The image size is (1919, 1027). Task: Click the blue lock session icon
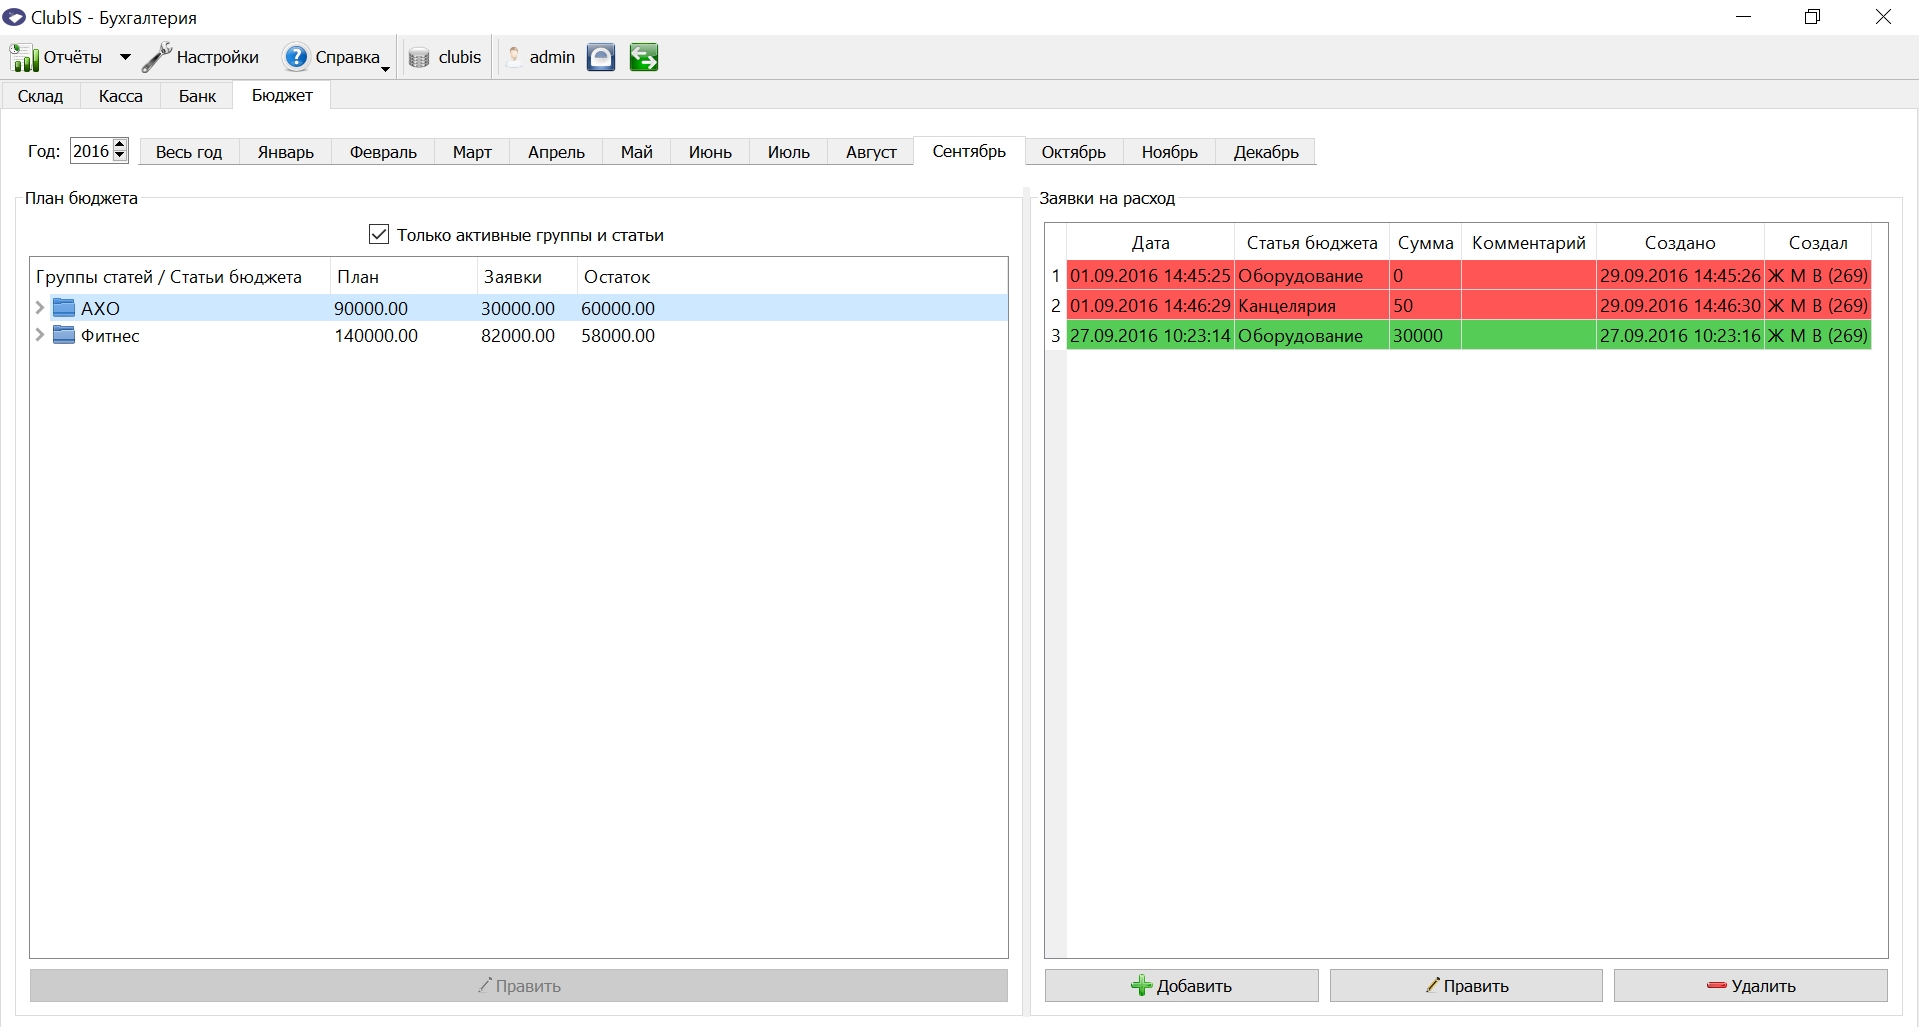pyautogui.click(x=600, y=58)
